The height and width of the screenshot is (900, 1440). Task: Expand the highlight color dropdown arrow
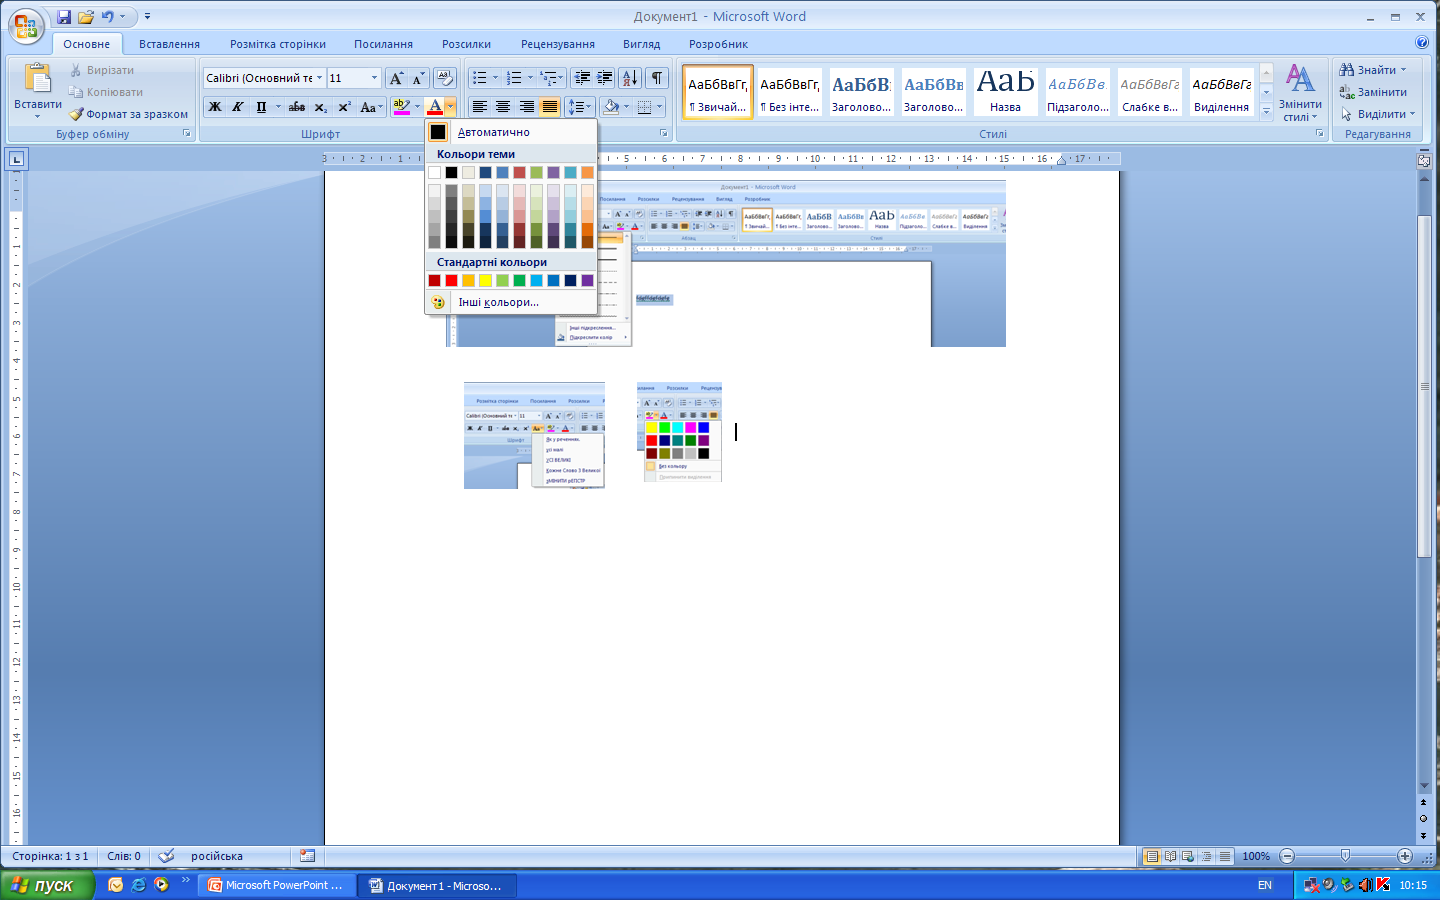(x=417, y=107)
